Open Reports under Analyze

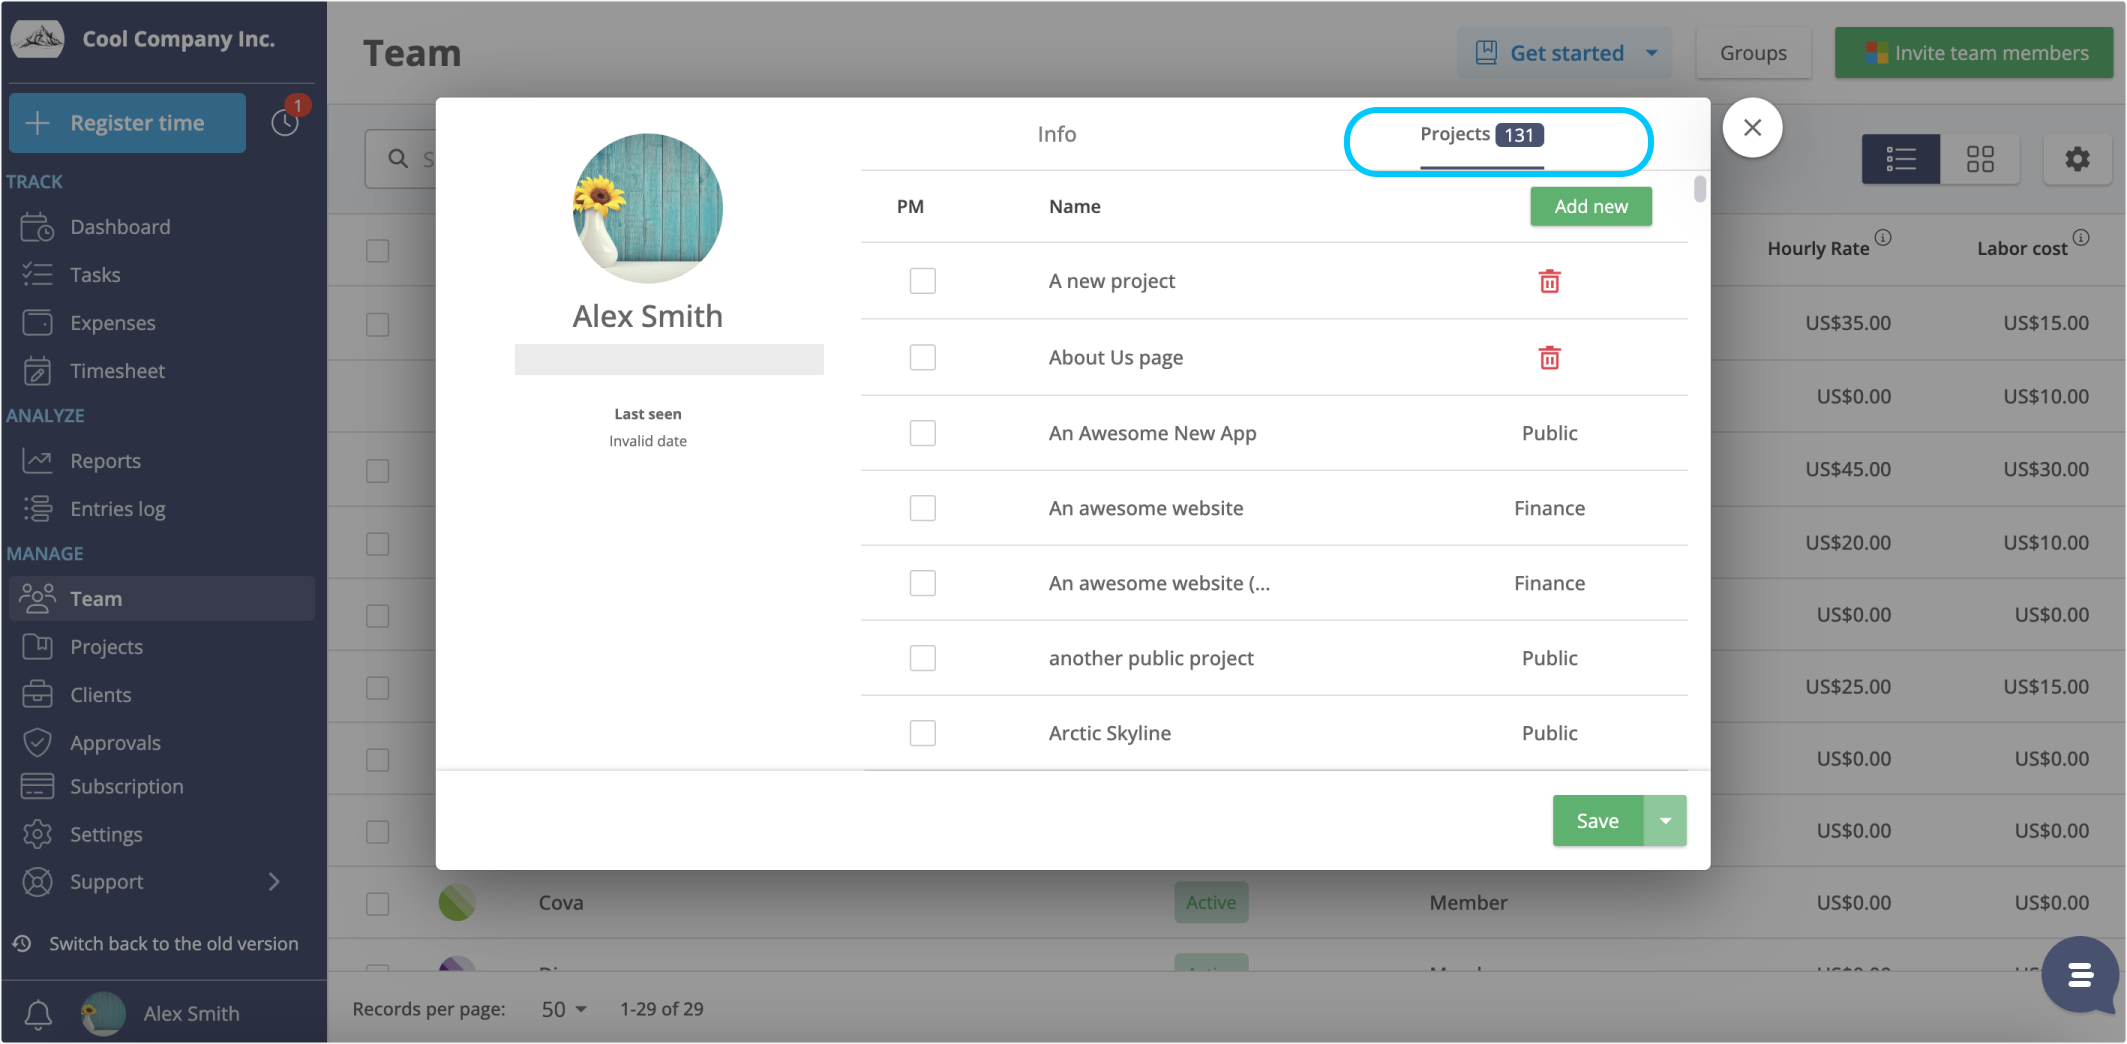(x=105, y=460)
